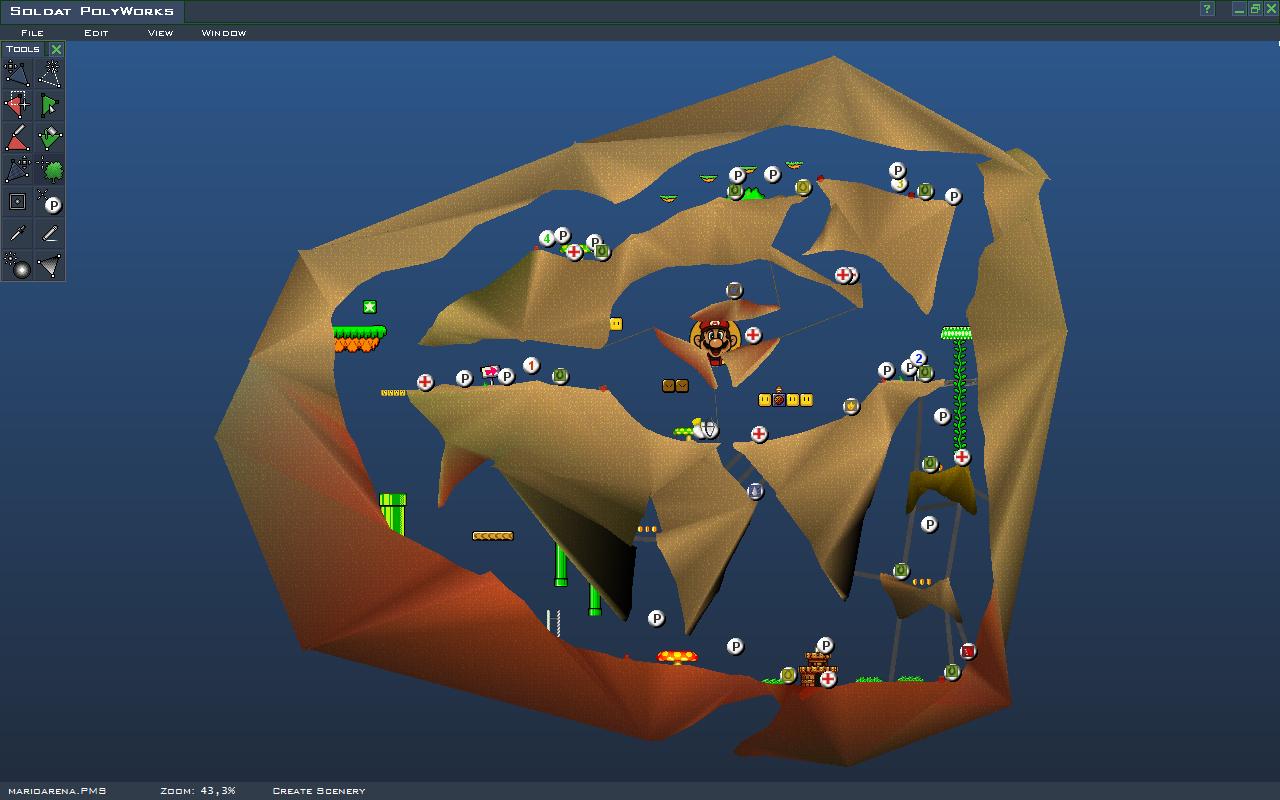Image resolution: width=1280 pixels, height=800 pixels.
Task: Select the Move Polygon tool with arrows
Action: 17,73
